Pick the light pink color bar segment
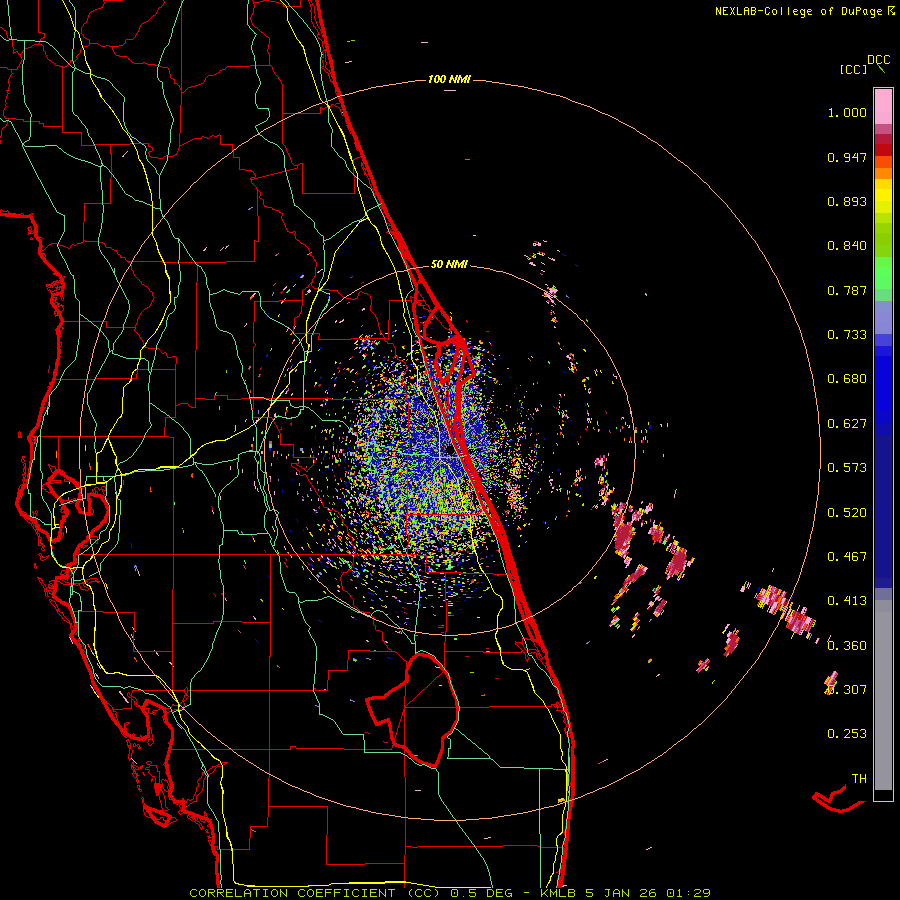The height and width of the screenshot is (900, 900). coord(883,106)
